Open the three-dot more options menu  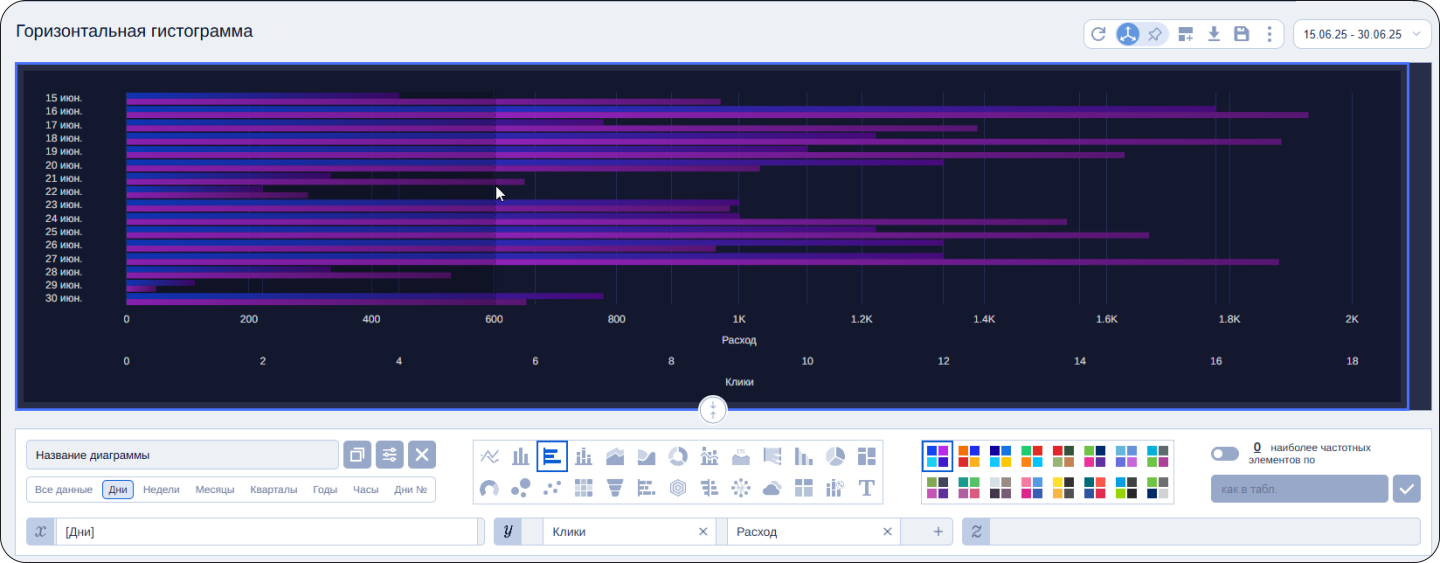pos(1269,34)
